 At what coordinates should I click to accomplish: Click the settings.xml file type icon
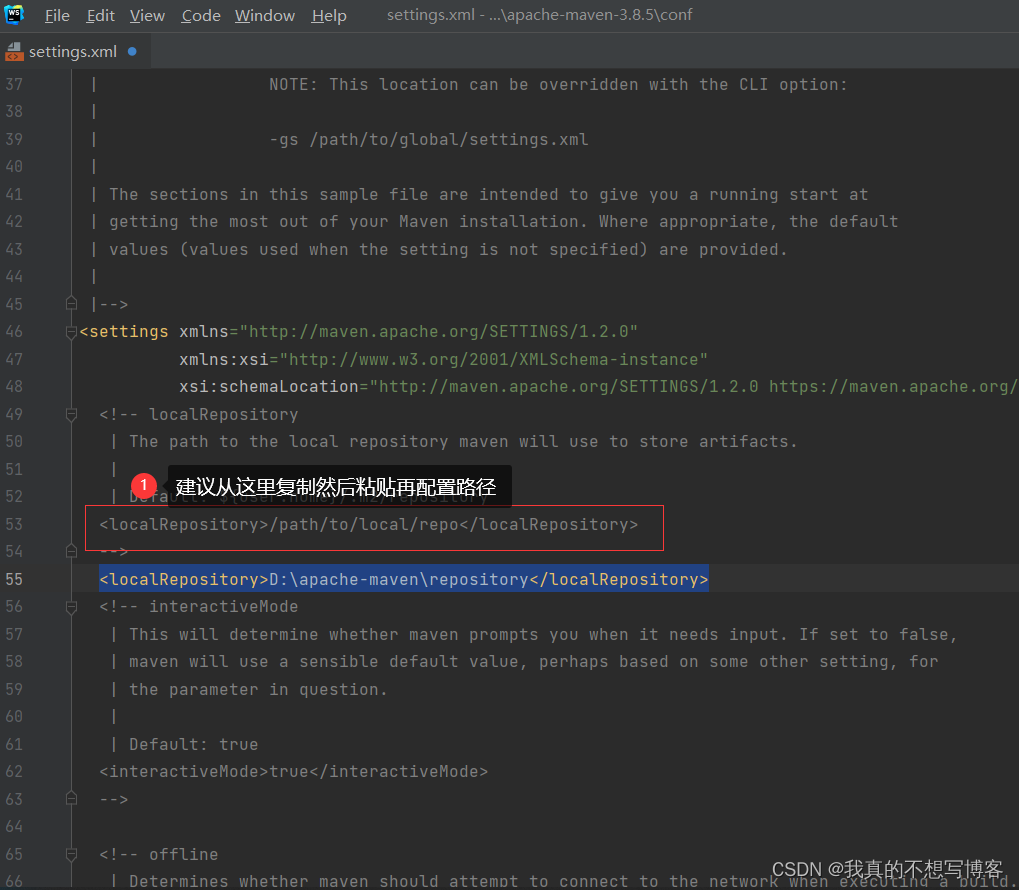click(14, 52)
